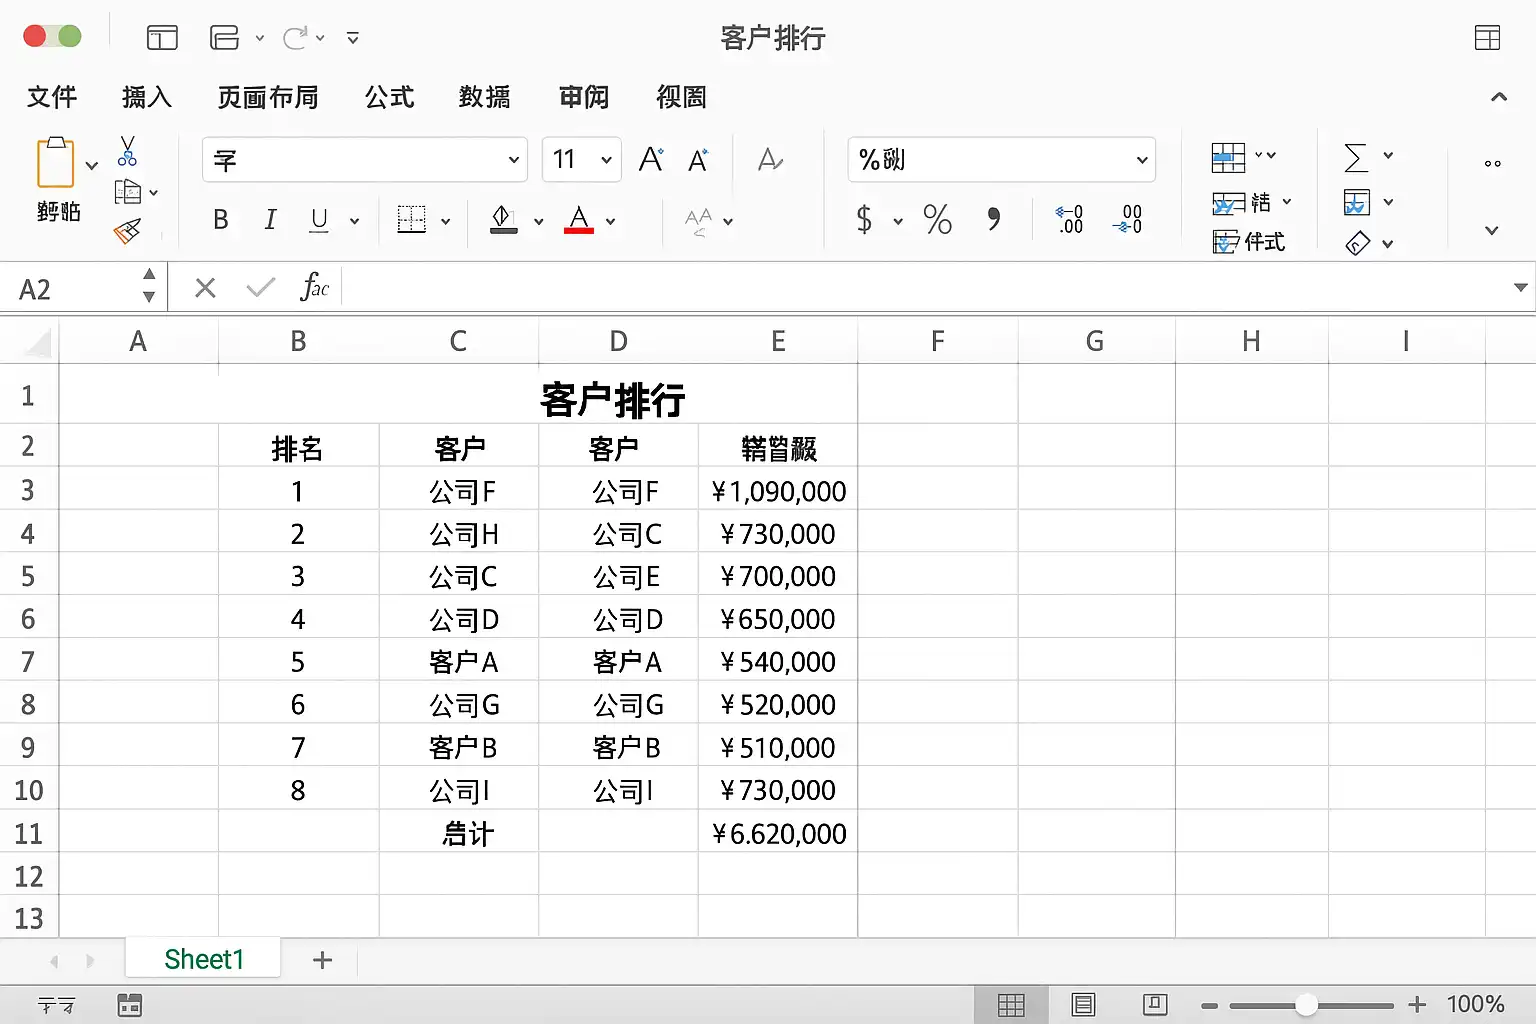The image size is (1536, 1024).
Task: Toggle italic formatting
Action: tap(270, 220)
